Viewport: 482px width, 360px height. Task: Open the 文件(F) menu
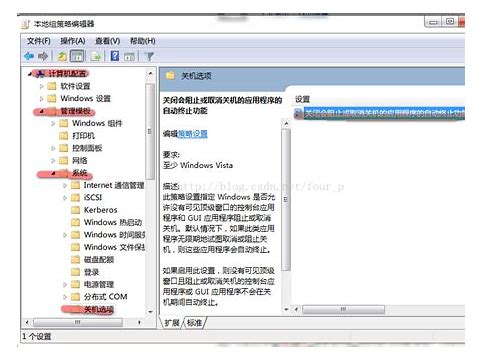[x=39, y=41]
